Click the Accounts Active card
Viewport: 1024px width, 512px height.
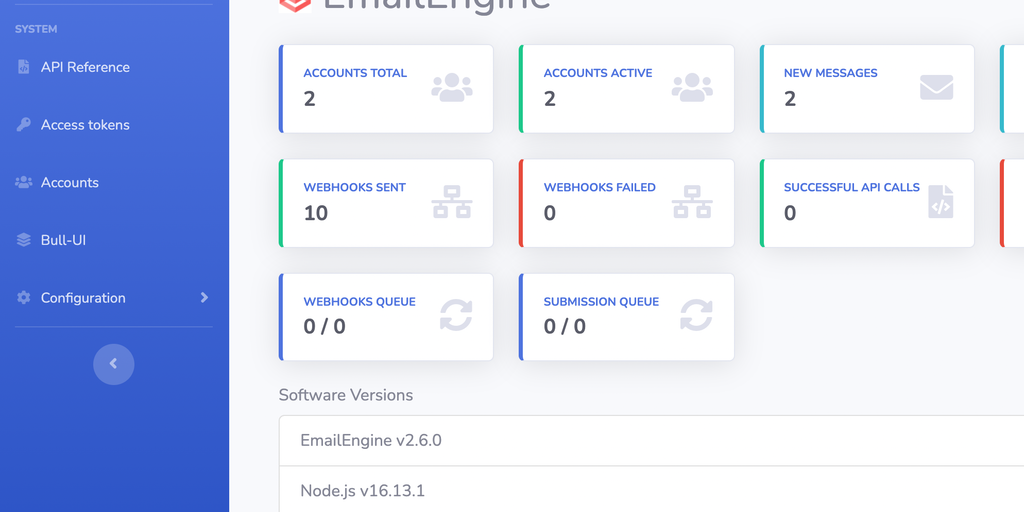pyautogui.click(x=626, y=89)
